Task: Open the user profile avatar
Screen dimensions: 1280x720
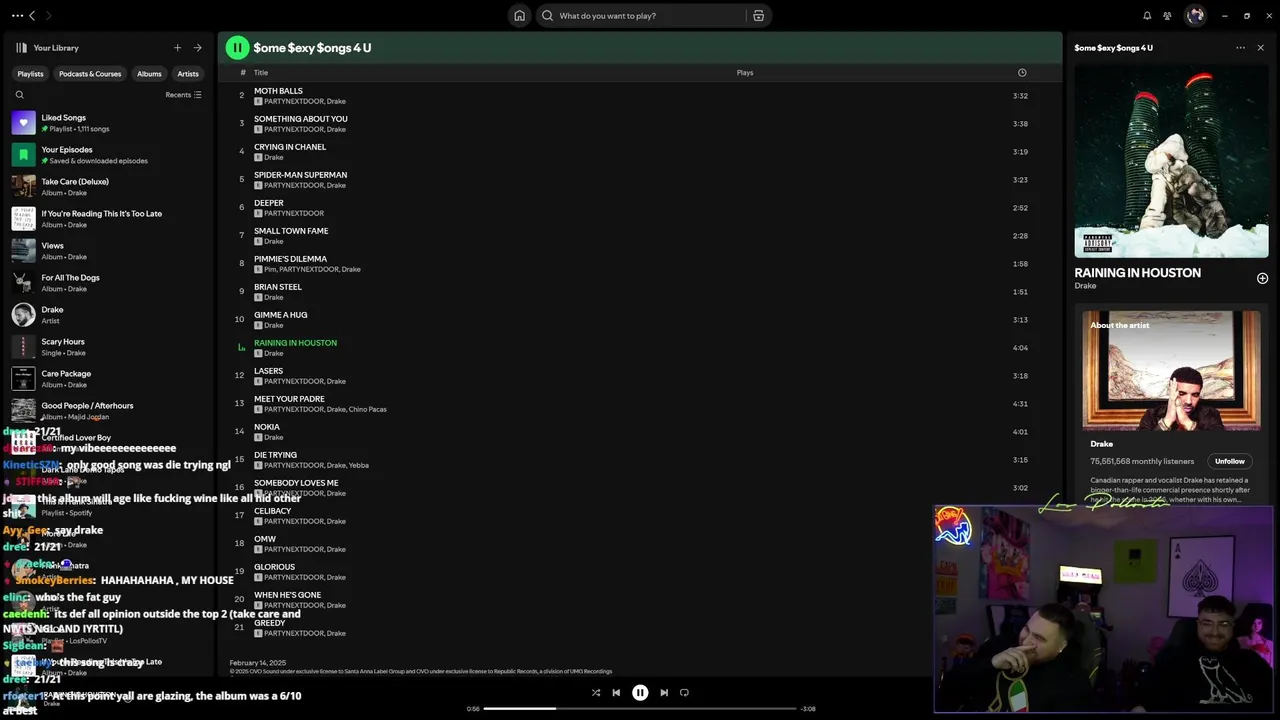Action: (1195, 16)
